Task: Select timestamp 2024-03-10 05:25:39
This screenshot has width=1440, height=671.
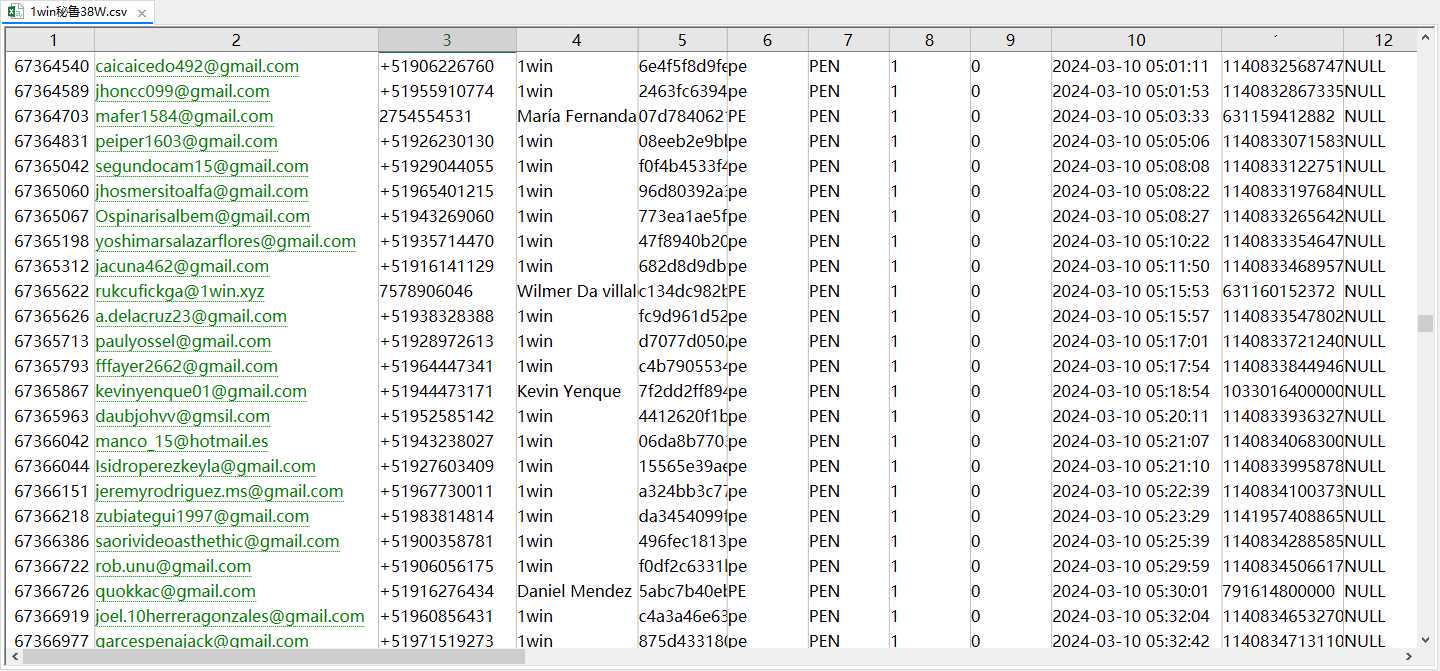Action: coord(1136,541)
